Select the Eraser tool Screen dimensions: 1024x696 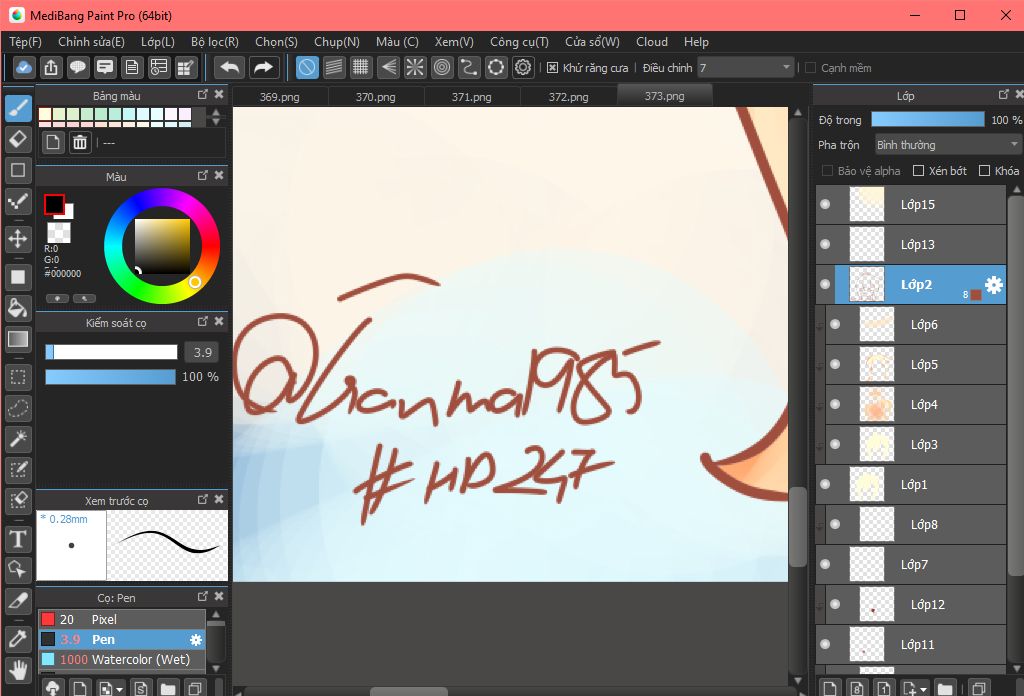point(18,139)
